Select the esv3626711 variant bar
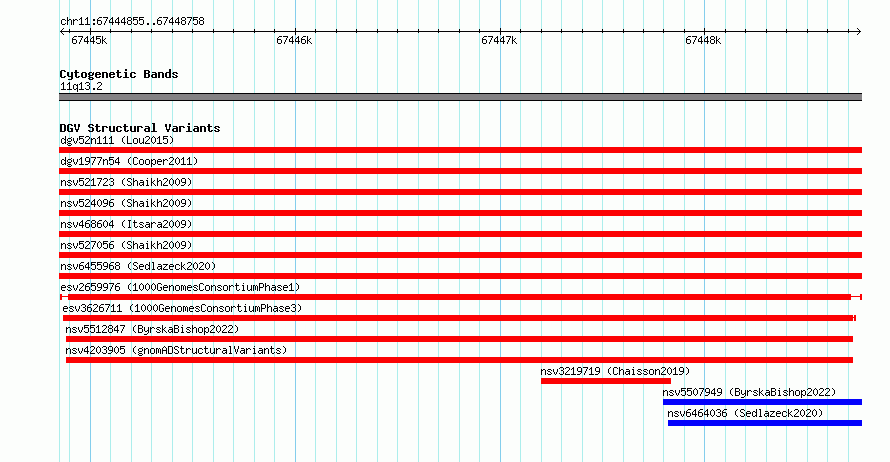Viewport: 890px width, 462px height. [459, 318]
